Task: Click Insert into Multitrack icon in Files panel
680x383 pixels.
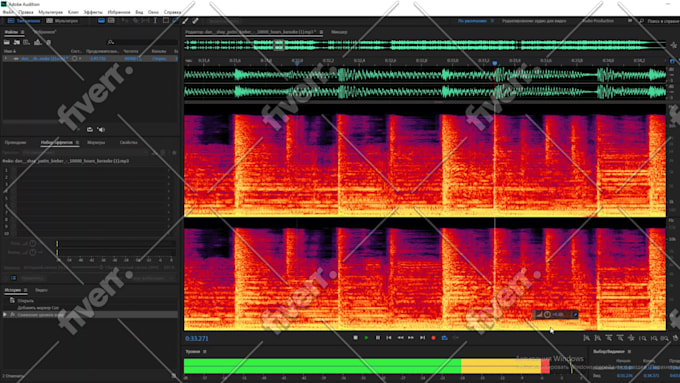Action: [37, 42]
